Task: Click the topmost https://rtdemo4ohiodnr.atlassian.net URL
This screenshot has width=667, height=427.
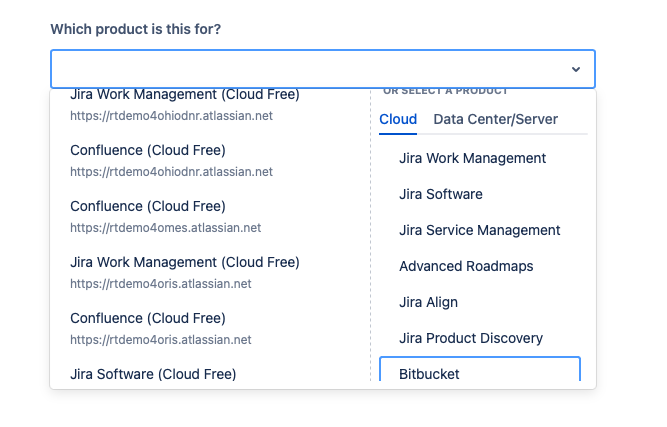Action: click(171, 116)
